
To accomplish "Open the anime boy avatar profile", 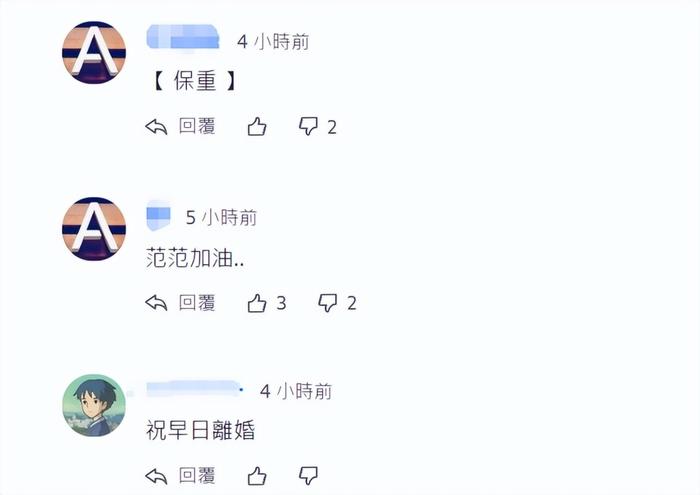I will pyautogui.click(x=94, y=405).
